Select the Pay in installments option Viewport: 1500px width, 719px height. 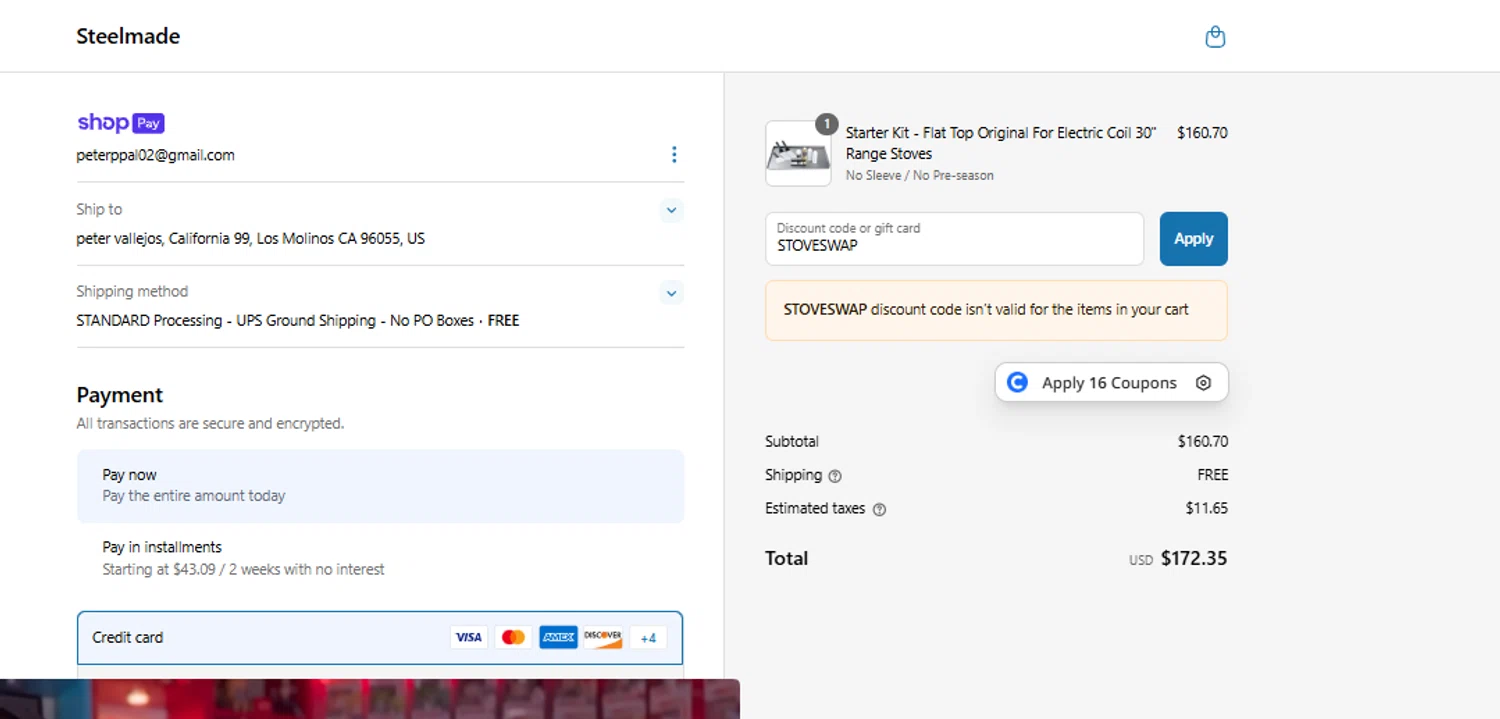[x=380, y=558]
